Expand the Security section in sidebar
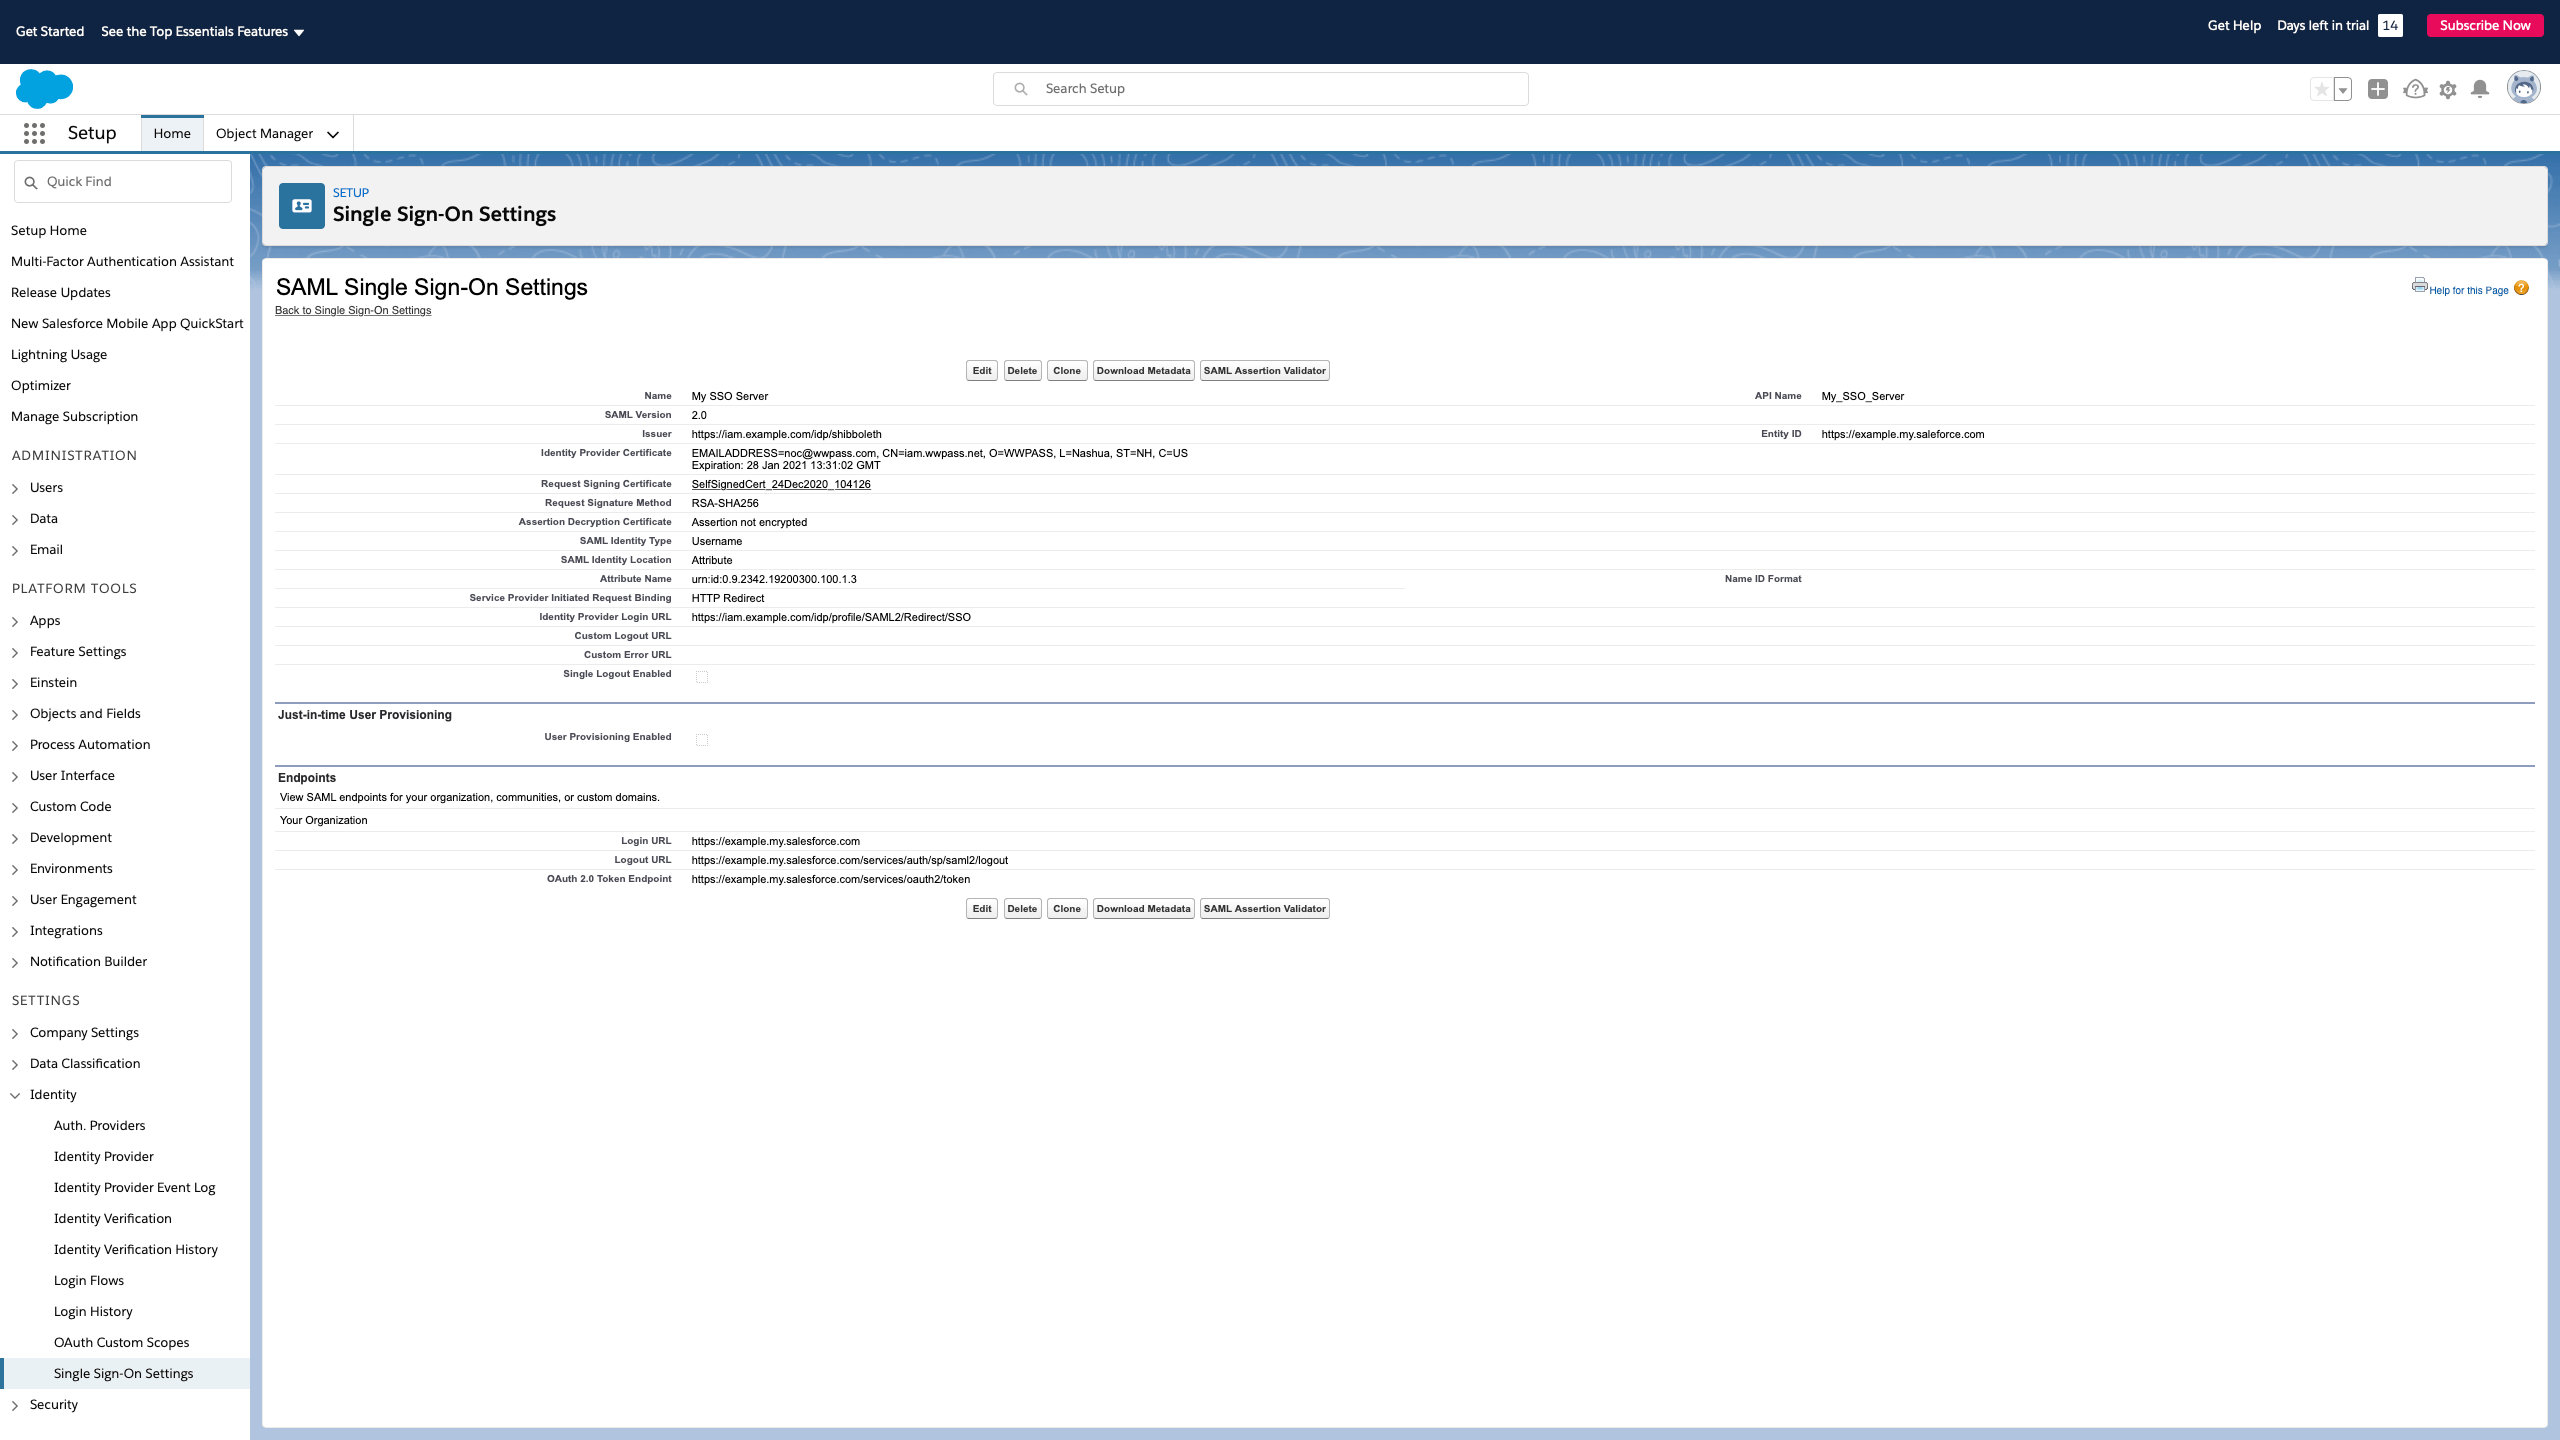 click(15, 1404)
